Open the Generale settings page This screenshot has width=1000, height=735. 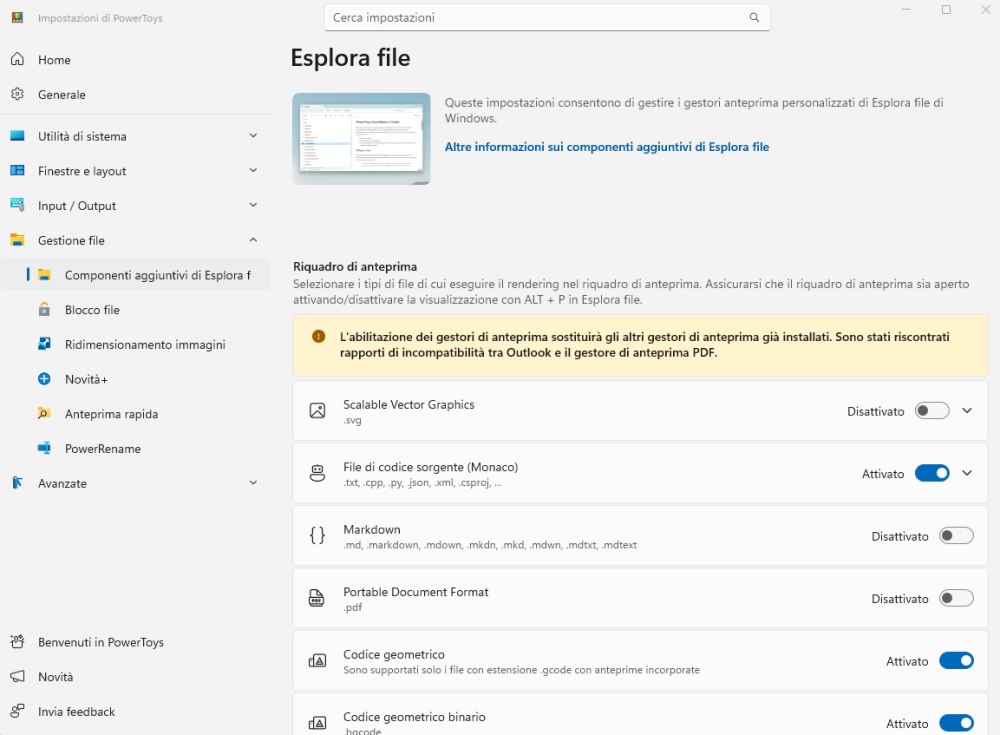click(61, 95)
